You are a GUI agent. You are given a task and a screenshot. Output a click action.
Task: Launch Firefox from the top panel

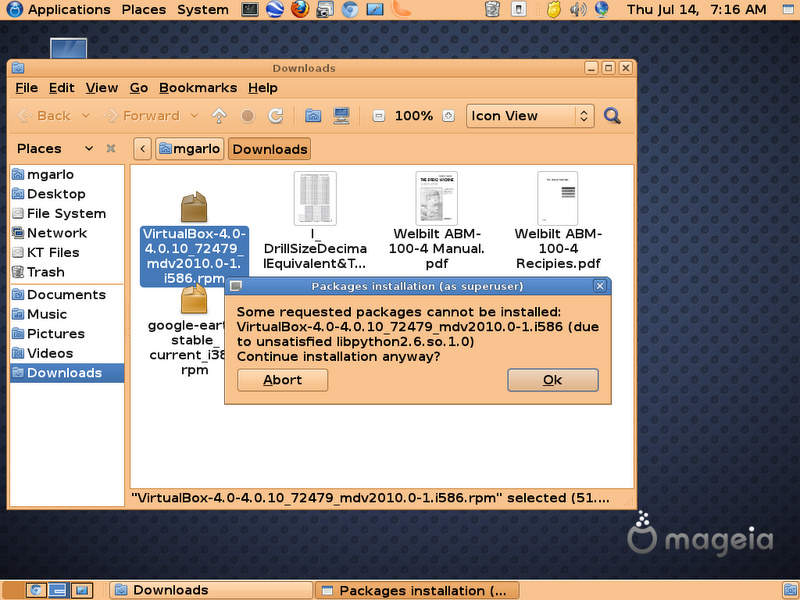[299, 9]
